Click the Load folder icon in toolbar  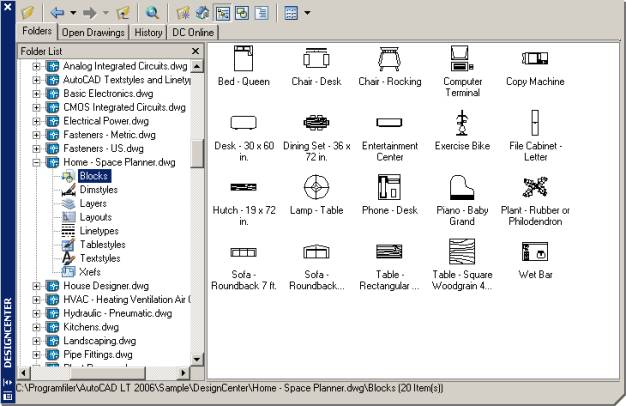28,12
